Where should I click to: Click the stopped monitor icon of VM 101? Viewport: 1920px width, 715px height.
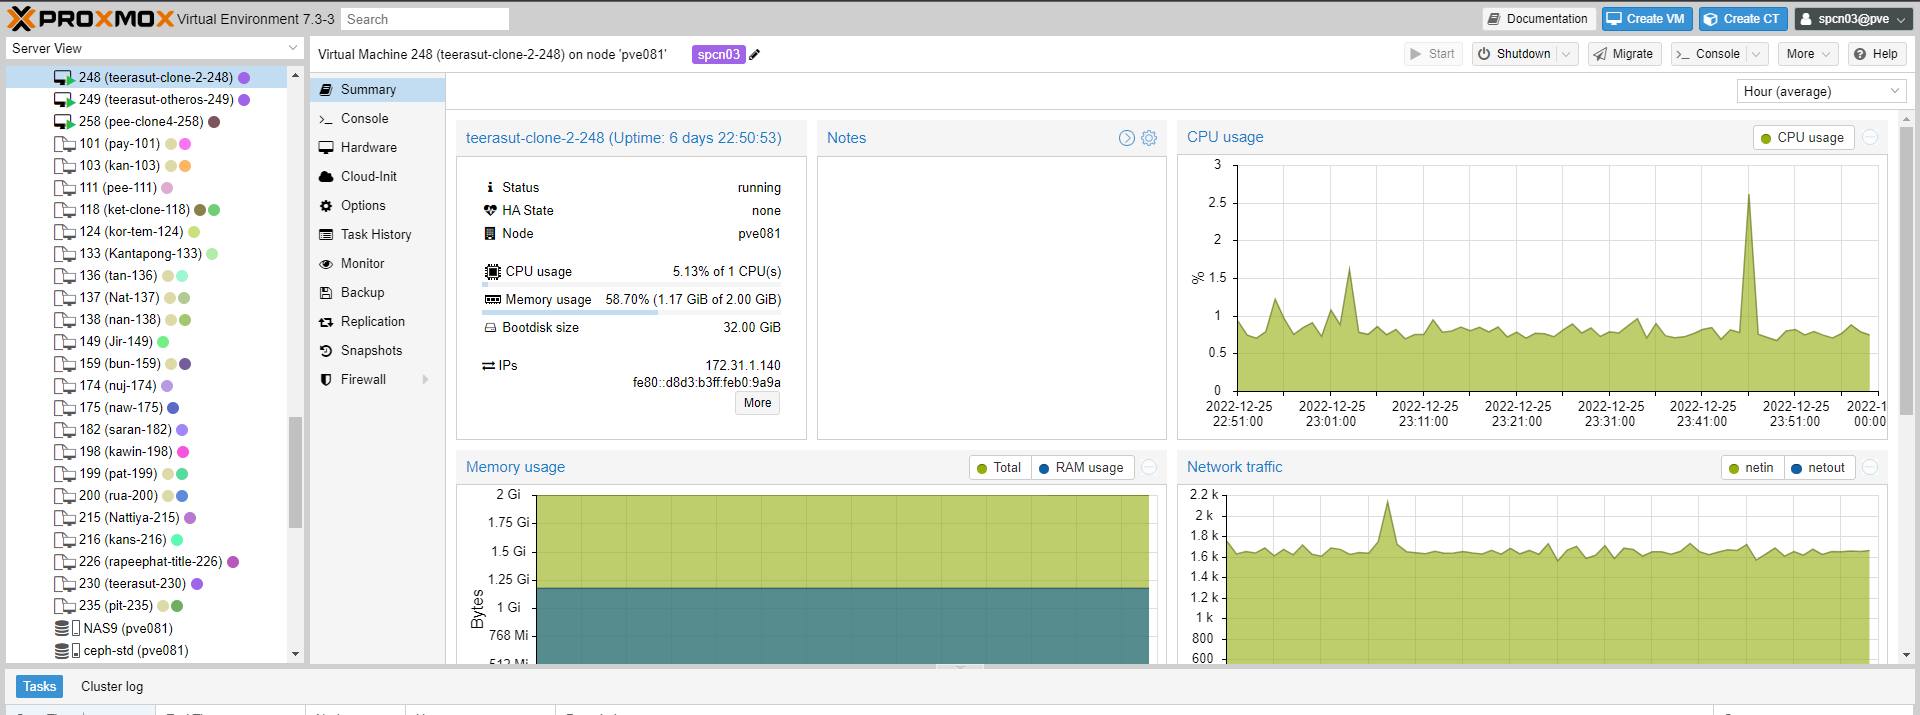[x=64, y=143]
